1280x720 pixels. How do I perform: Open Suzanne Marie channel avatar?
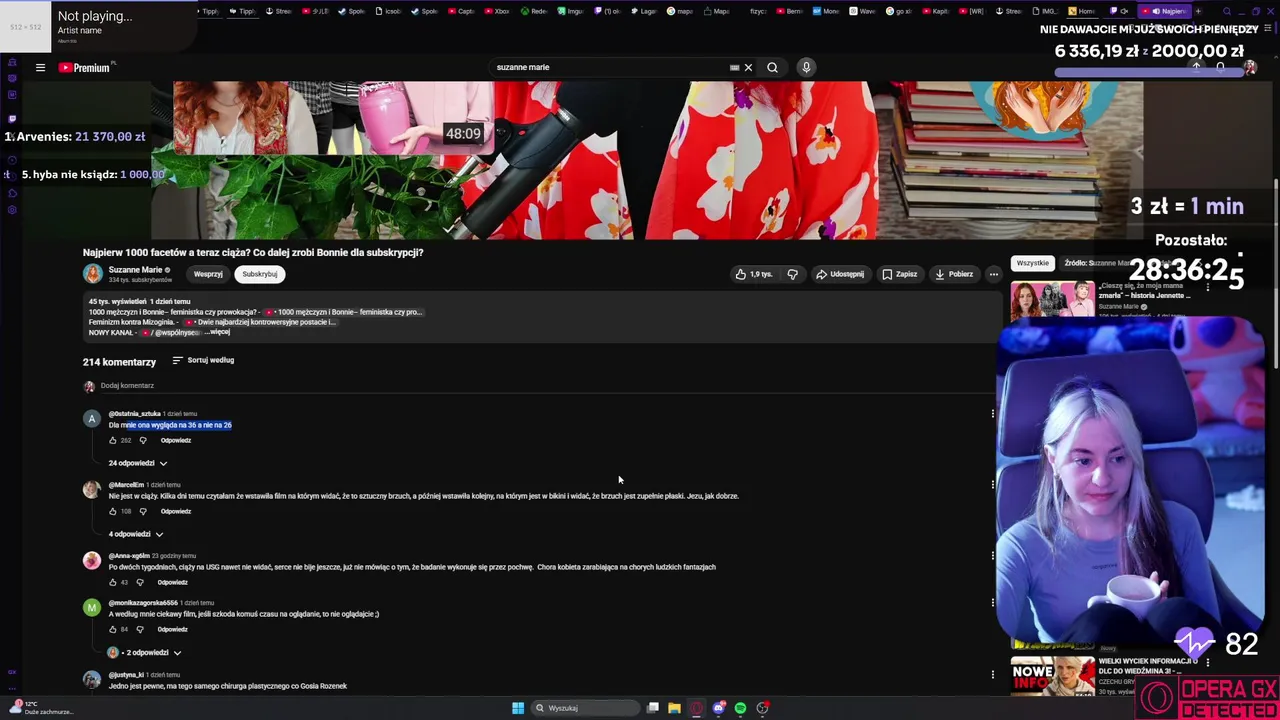(93, 274)
